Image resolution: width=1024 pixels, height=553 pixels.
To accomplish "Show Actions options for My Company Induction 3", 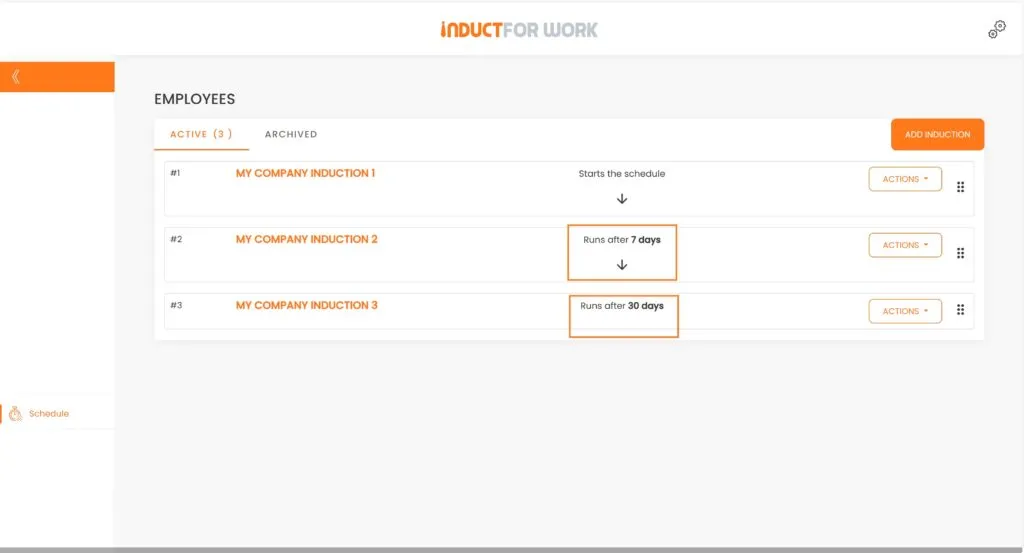I will tap(904, 311).
